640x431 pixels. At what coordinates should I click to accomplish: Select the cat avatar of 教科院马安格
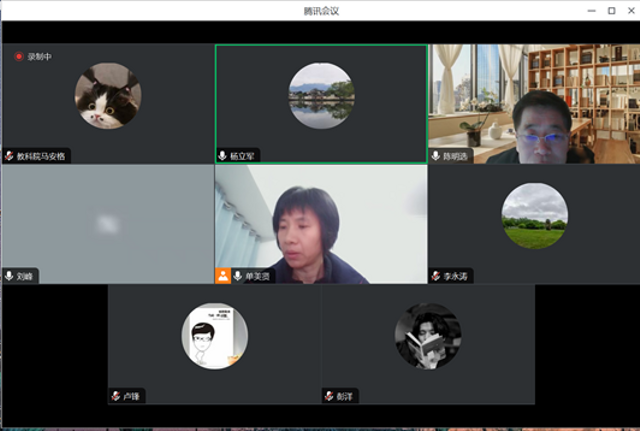(x=107, y=96)
